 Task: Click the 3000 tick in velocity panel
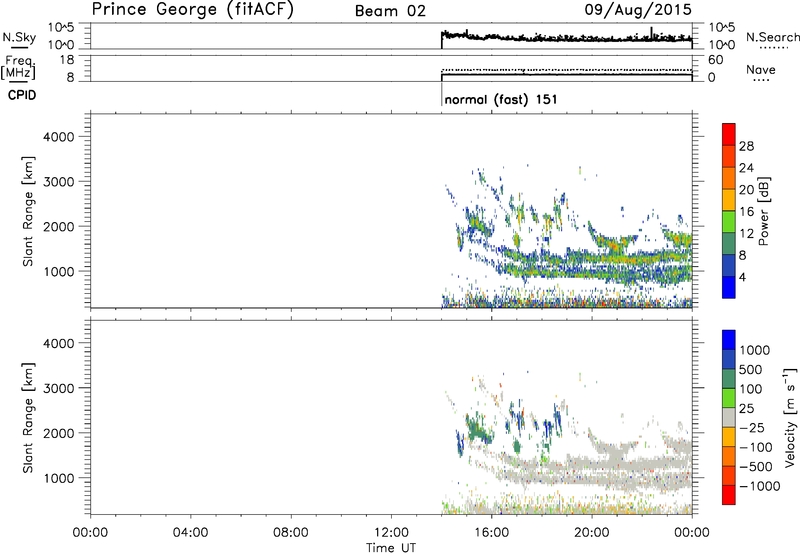pyautogui.click(x=58, y=388)
